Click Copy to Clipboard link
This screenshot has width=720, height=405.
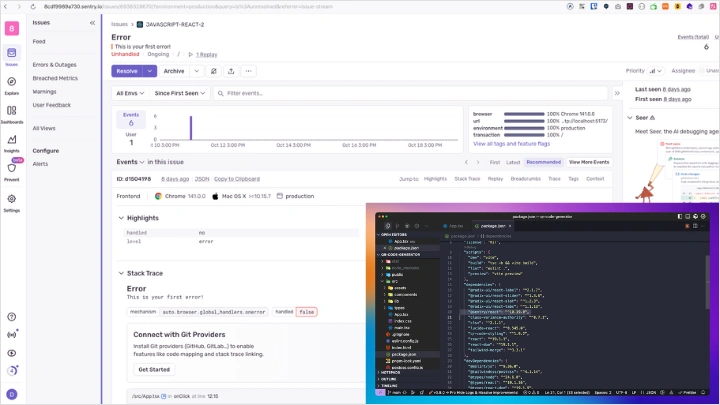coord(237,179)
